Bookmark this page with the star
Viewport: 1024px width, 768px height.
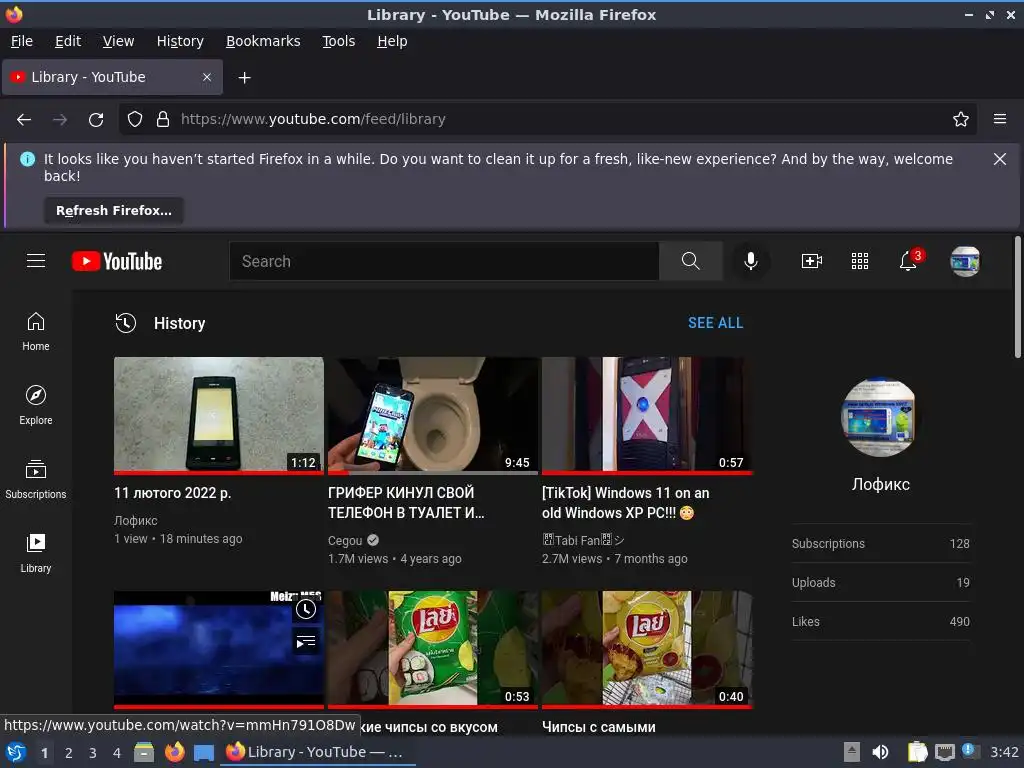pyautogui.click(x=961, y=120)
